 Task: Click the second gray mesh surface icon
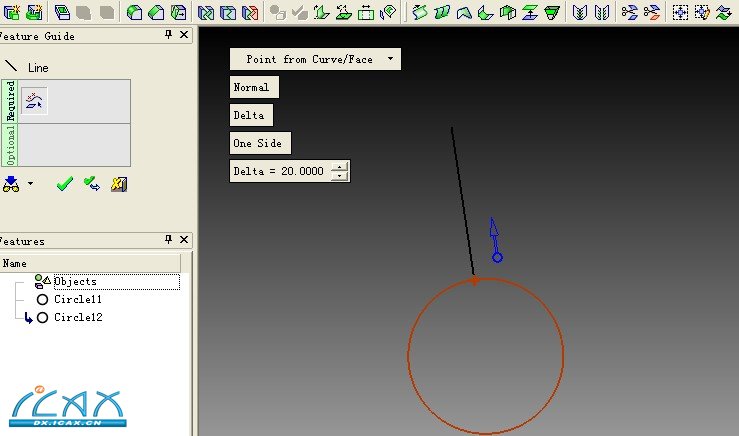(x=602, y=12)
